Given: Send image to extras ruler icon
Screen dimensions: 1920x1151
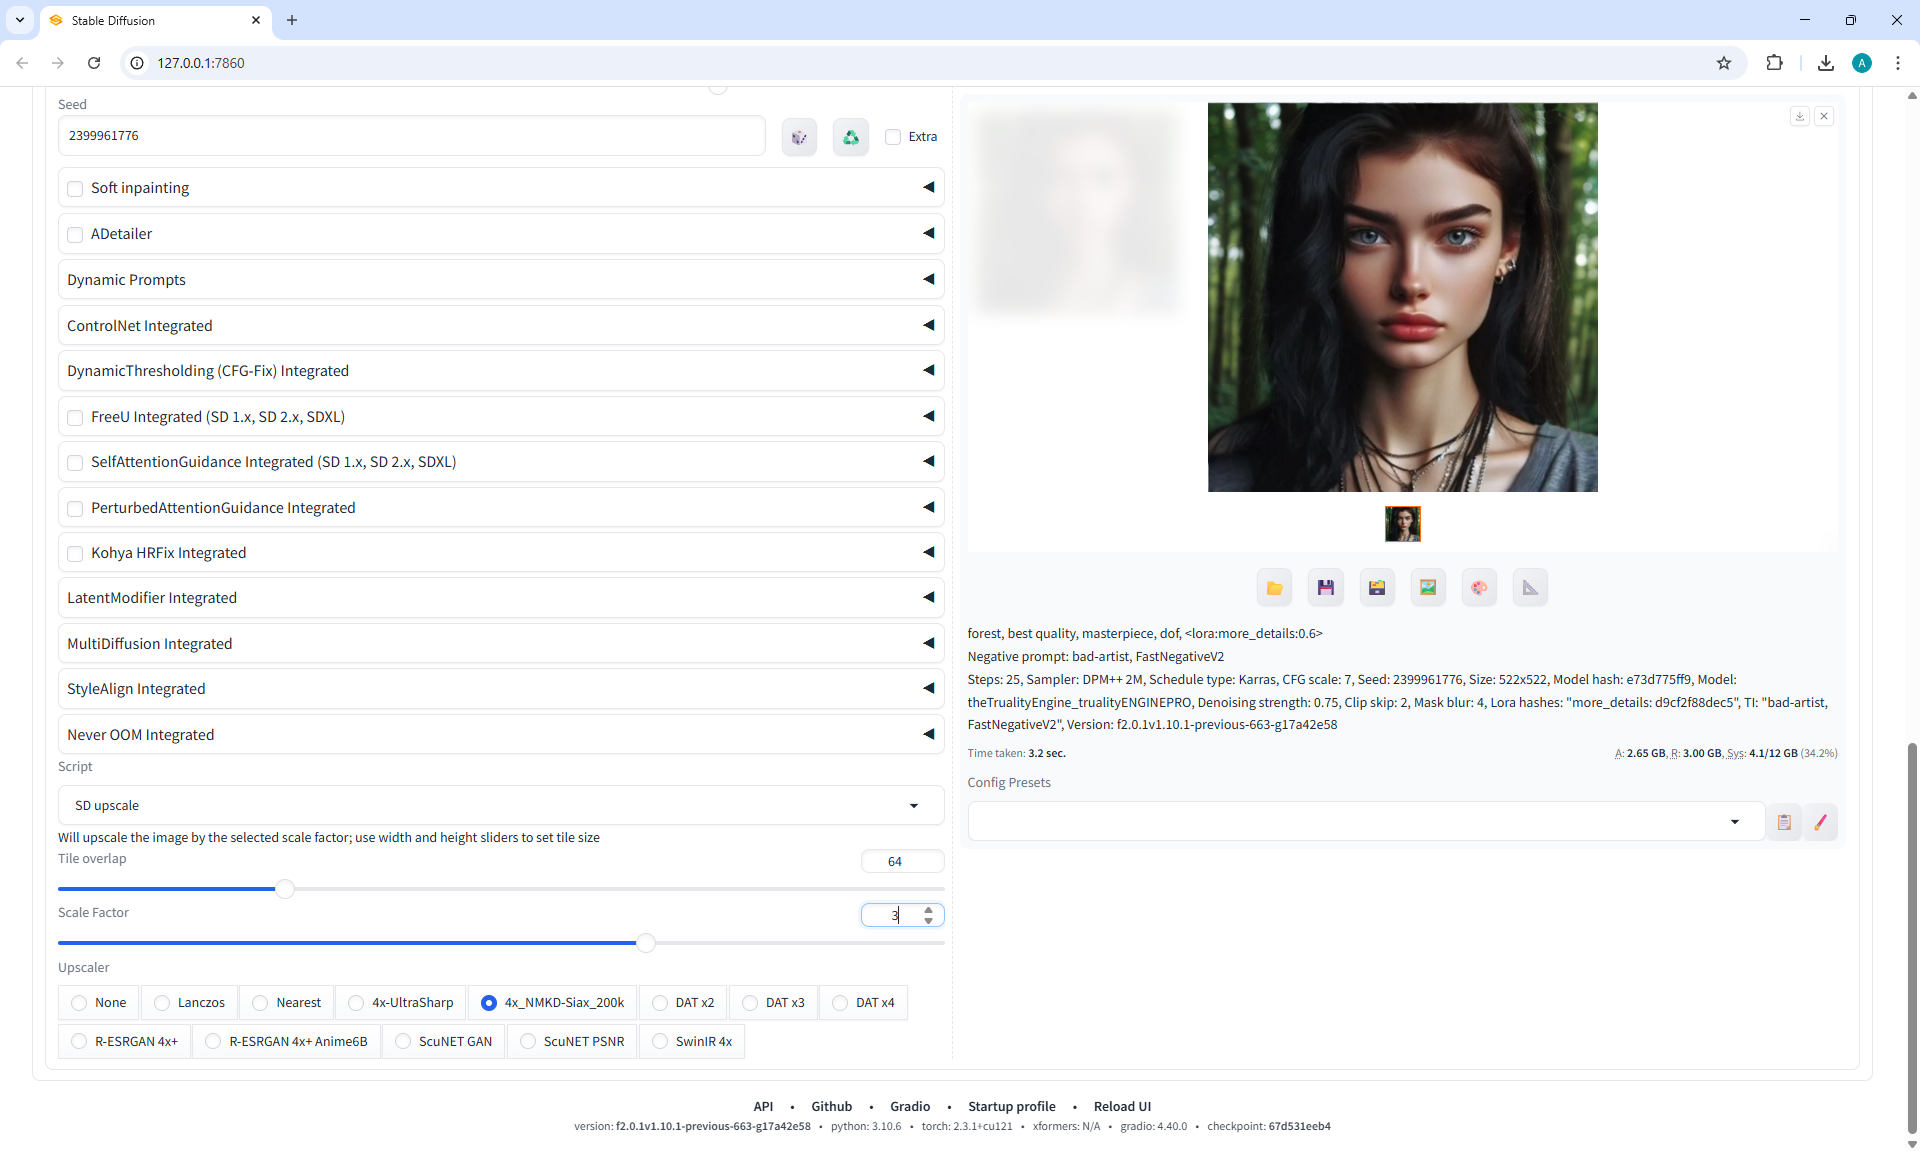Looking at the screenshot, I should click(1530, 588).
